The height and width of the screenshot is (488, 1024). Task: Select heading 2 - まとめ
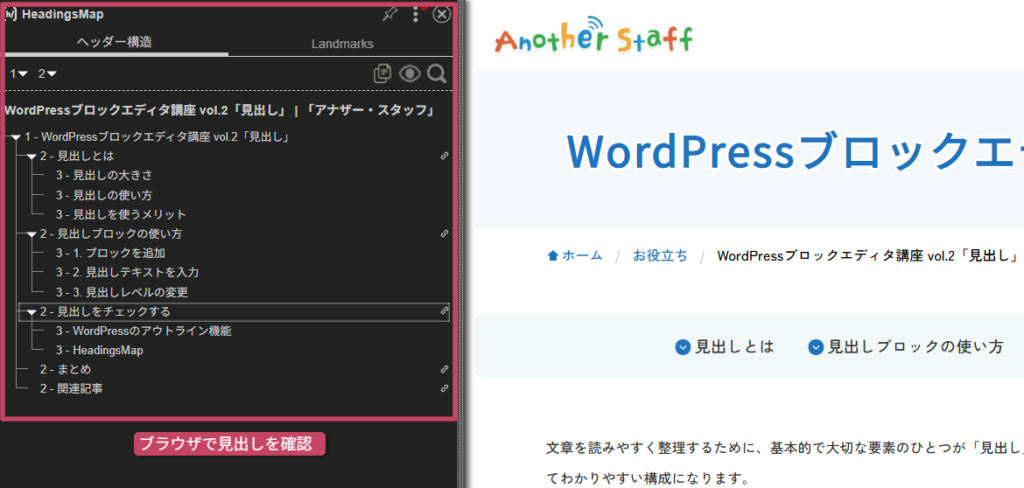[x=65, y=370]
